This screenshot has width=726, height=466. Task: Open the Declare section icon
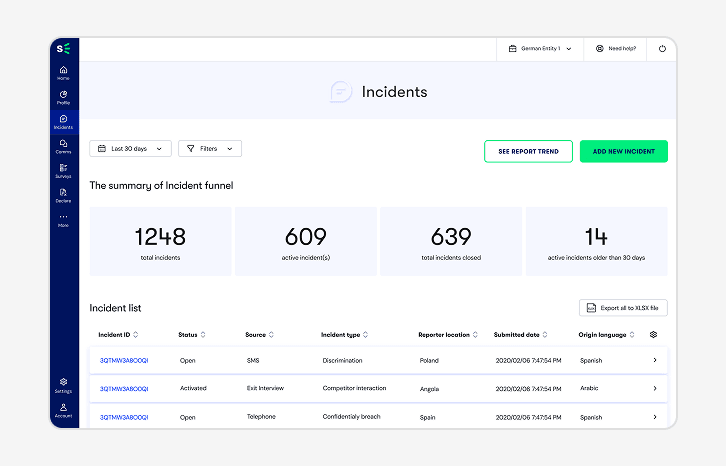pyautogui.click(x=63, y=194)
